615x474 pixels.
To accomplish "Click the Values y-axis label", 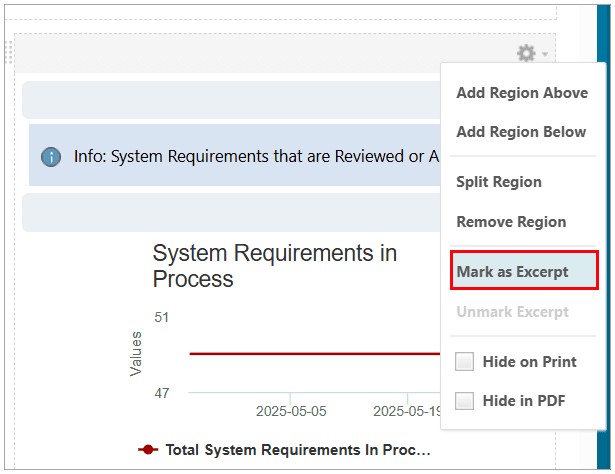I will pyautogui.click(x=136, y=354).
